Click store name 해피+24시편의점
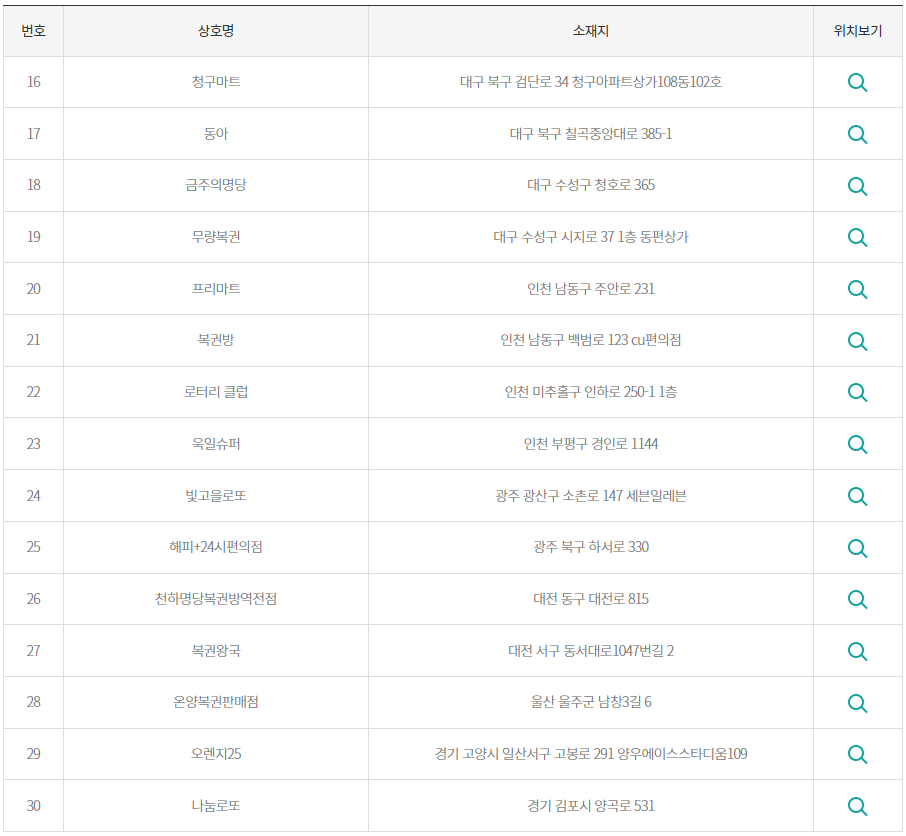 pyautogui.click(x=216, y=547)
